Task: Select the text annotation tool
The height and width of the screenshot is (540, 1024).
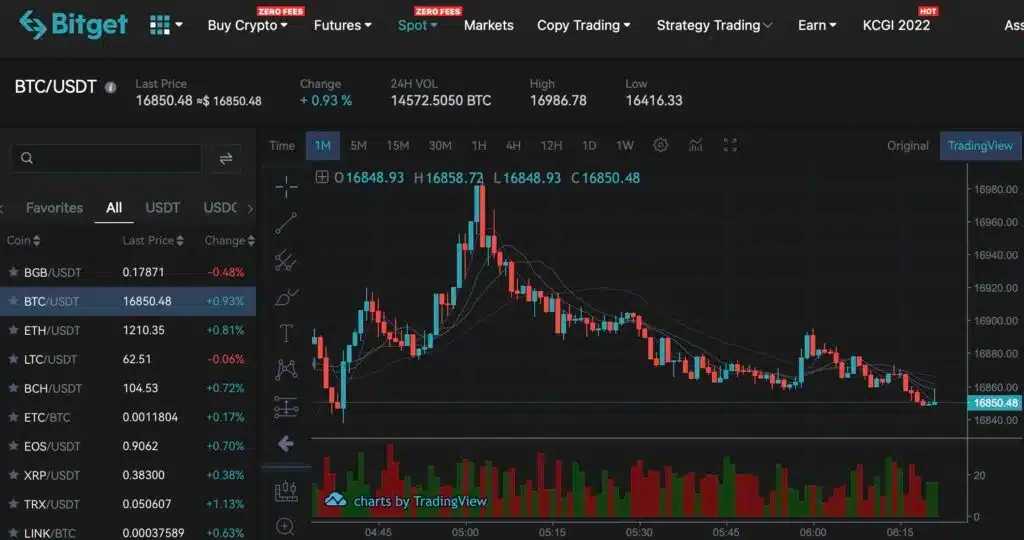Action: coord(286,333)
